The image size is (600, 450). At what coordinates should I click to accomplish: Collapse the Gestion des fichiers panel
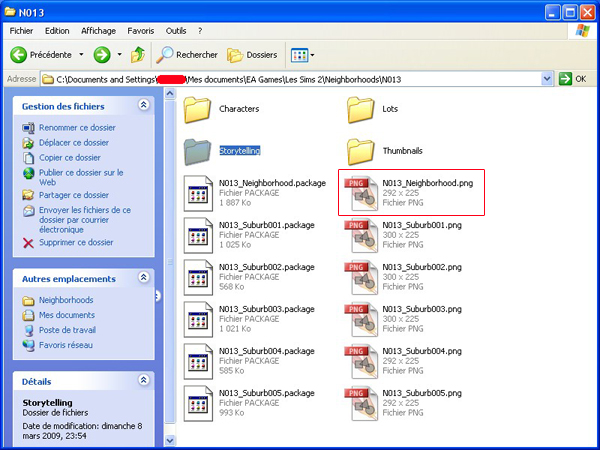click(x=143, y=105)
